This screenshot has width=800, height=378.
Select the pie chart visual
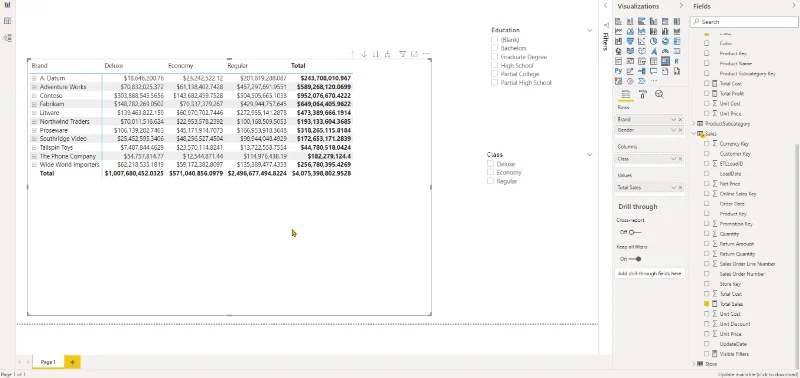point(653,41)
